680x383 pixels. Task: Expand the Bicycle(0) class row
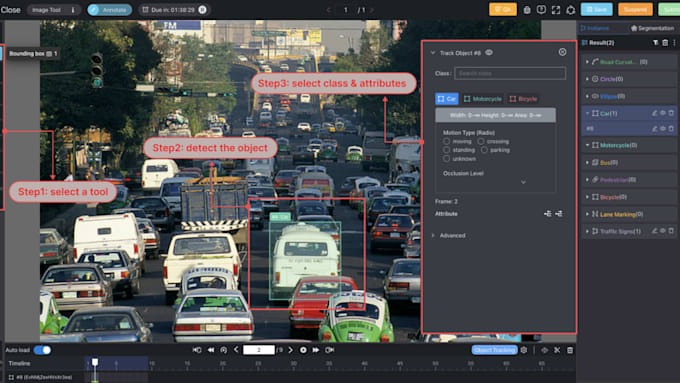(x=587, y=197)
